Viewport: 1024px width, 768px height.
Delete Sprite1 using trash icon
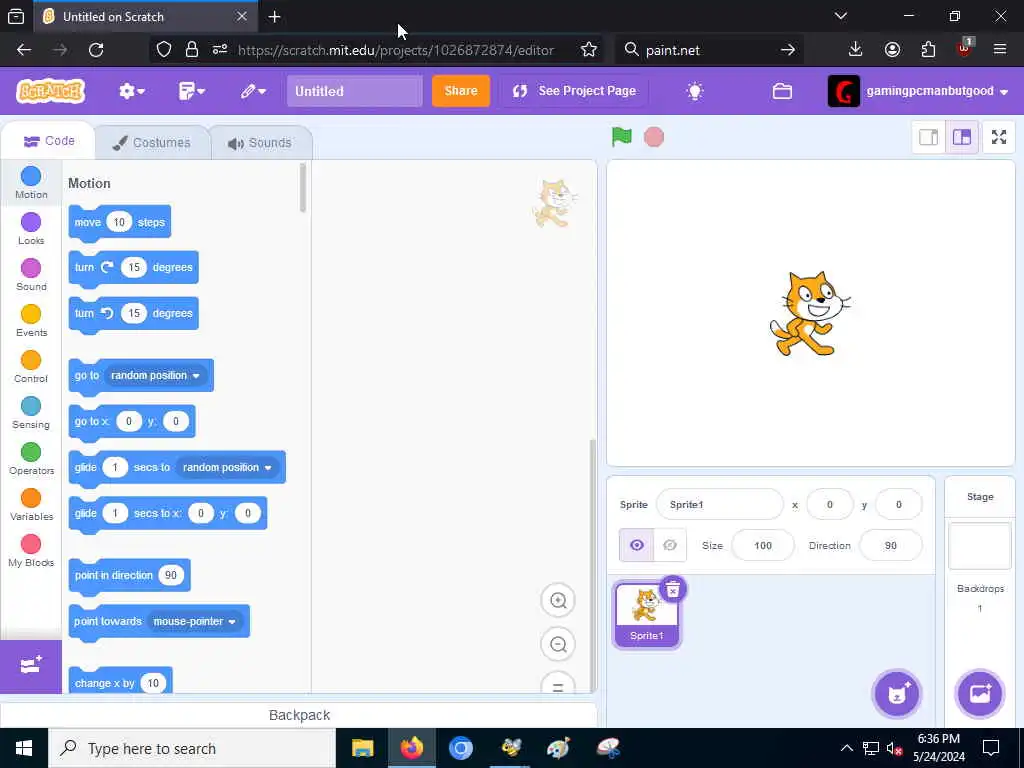click(x=673, y=589)
